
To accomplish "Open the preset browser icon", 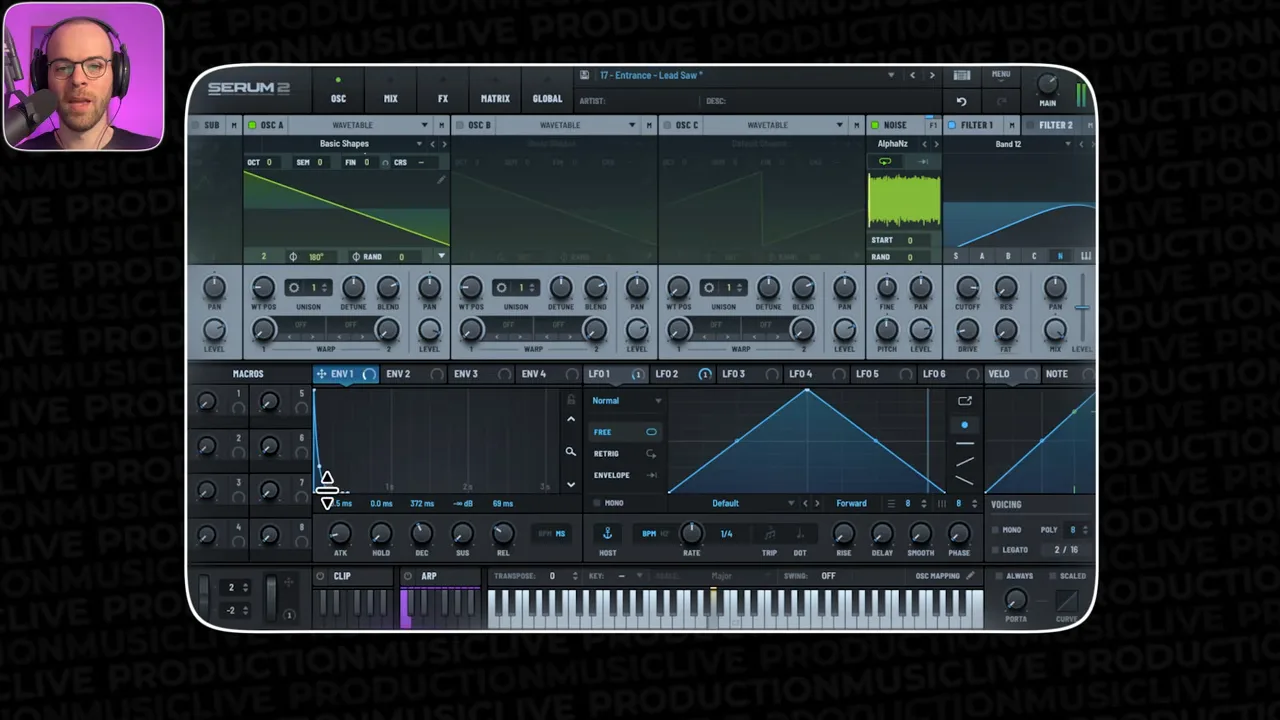I will tap(961, 75).
